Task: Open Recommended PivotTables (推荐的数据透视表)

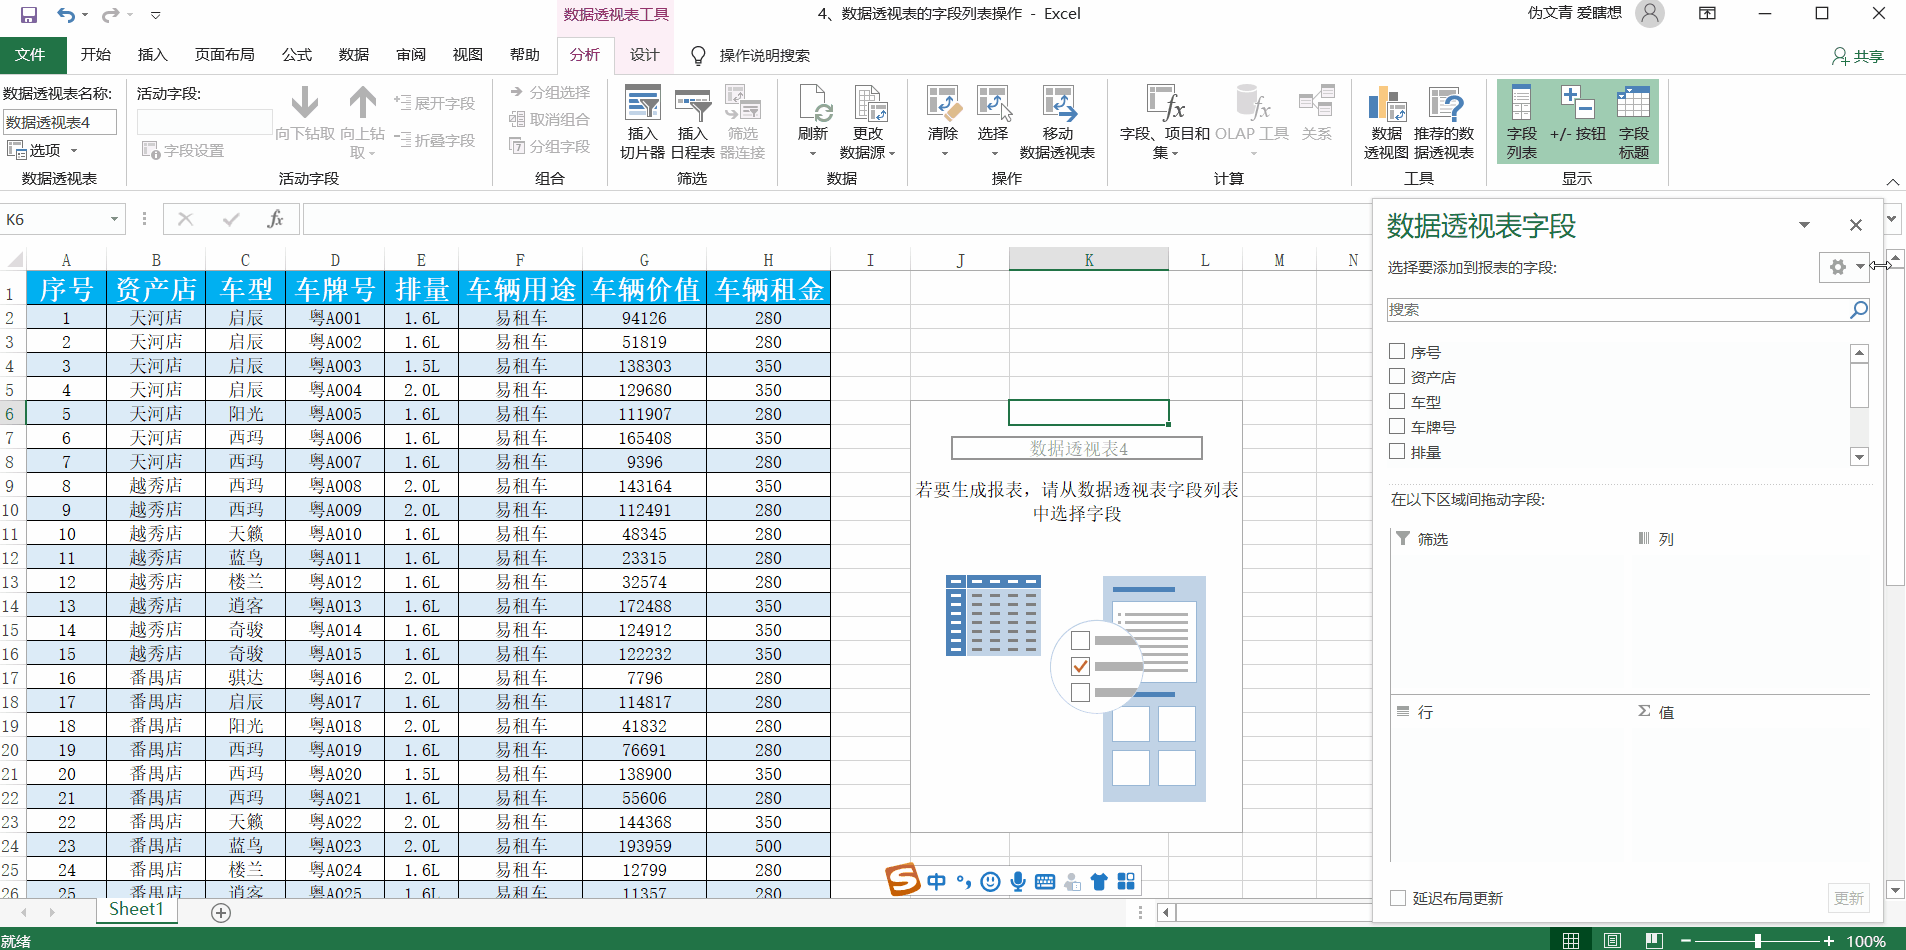Action: [x=1444, y=123]
